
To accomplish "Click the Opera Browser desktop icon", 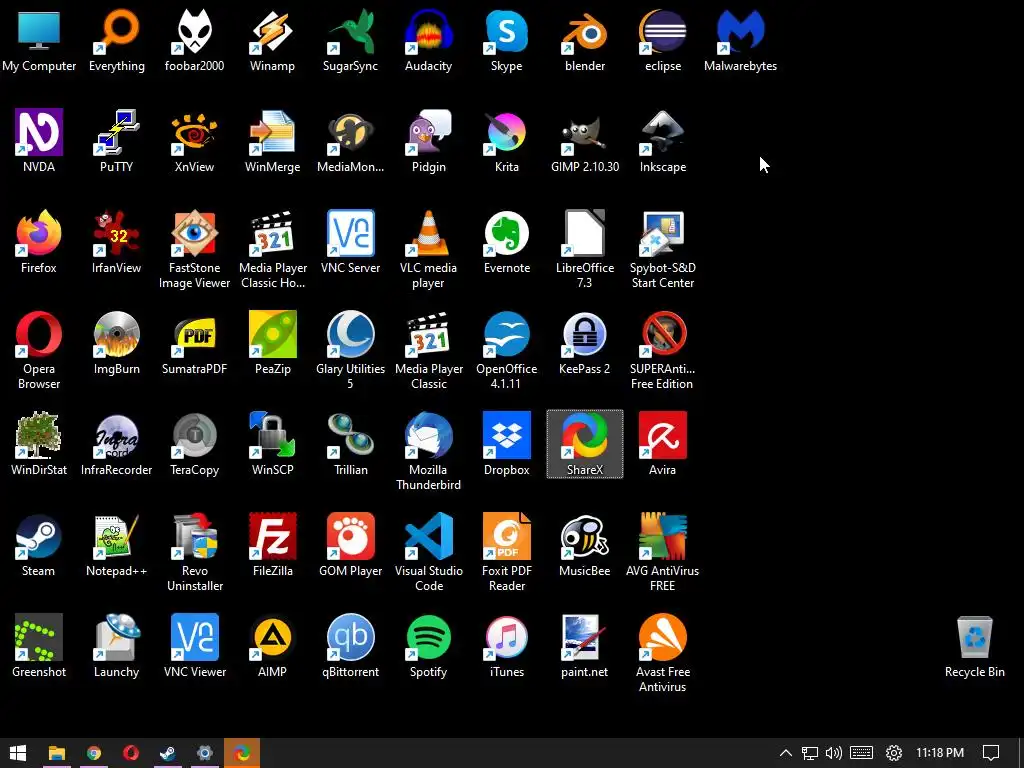I will click(x=39, y=351).
